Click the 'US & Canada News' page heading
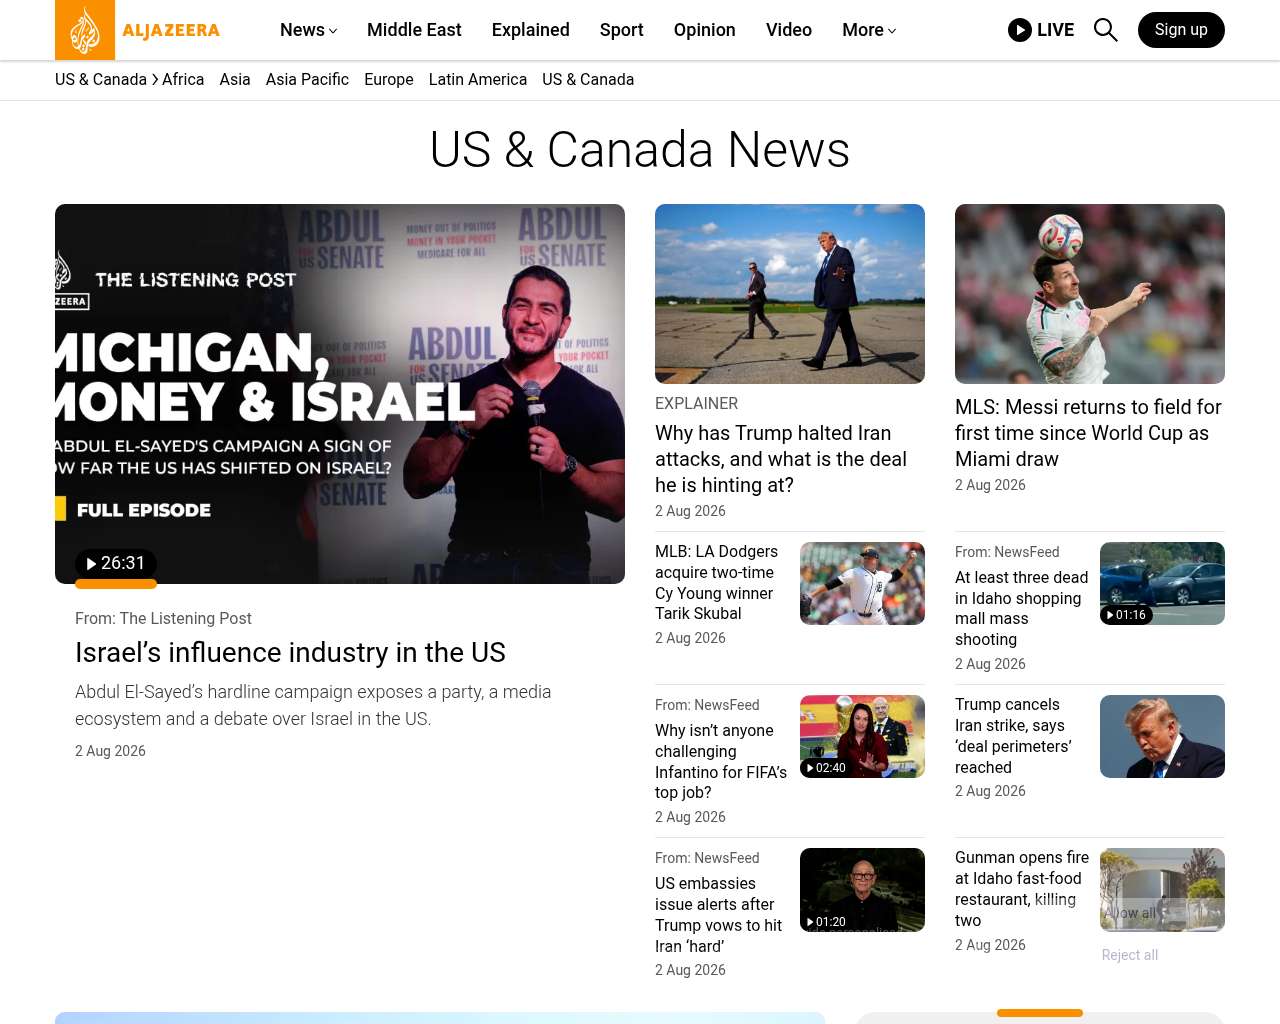Screen dimensions: 1280x1024 (640, 150)
